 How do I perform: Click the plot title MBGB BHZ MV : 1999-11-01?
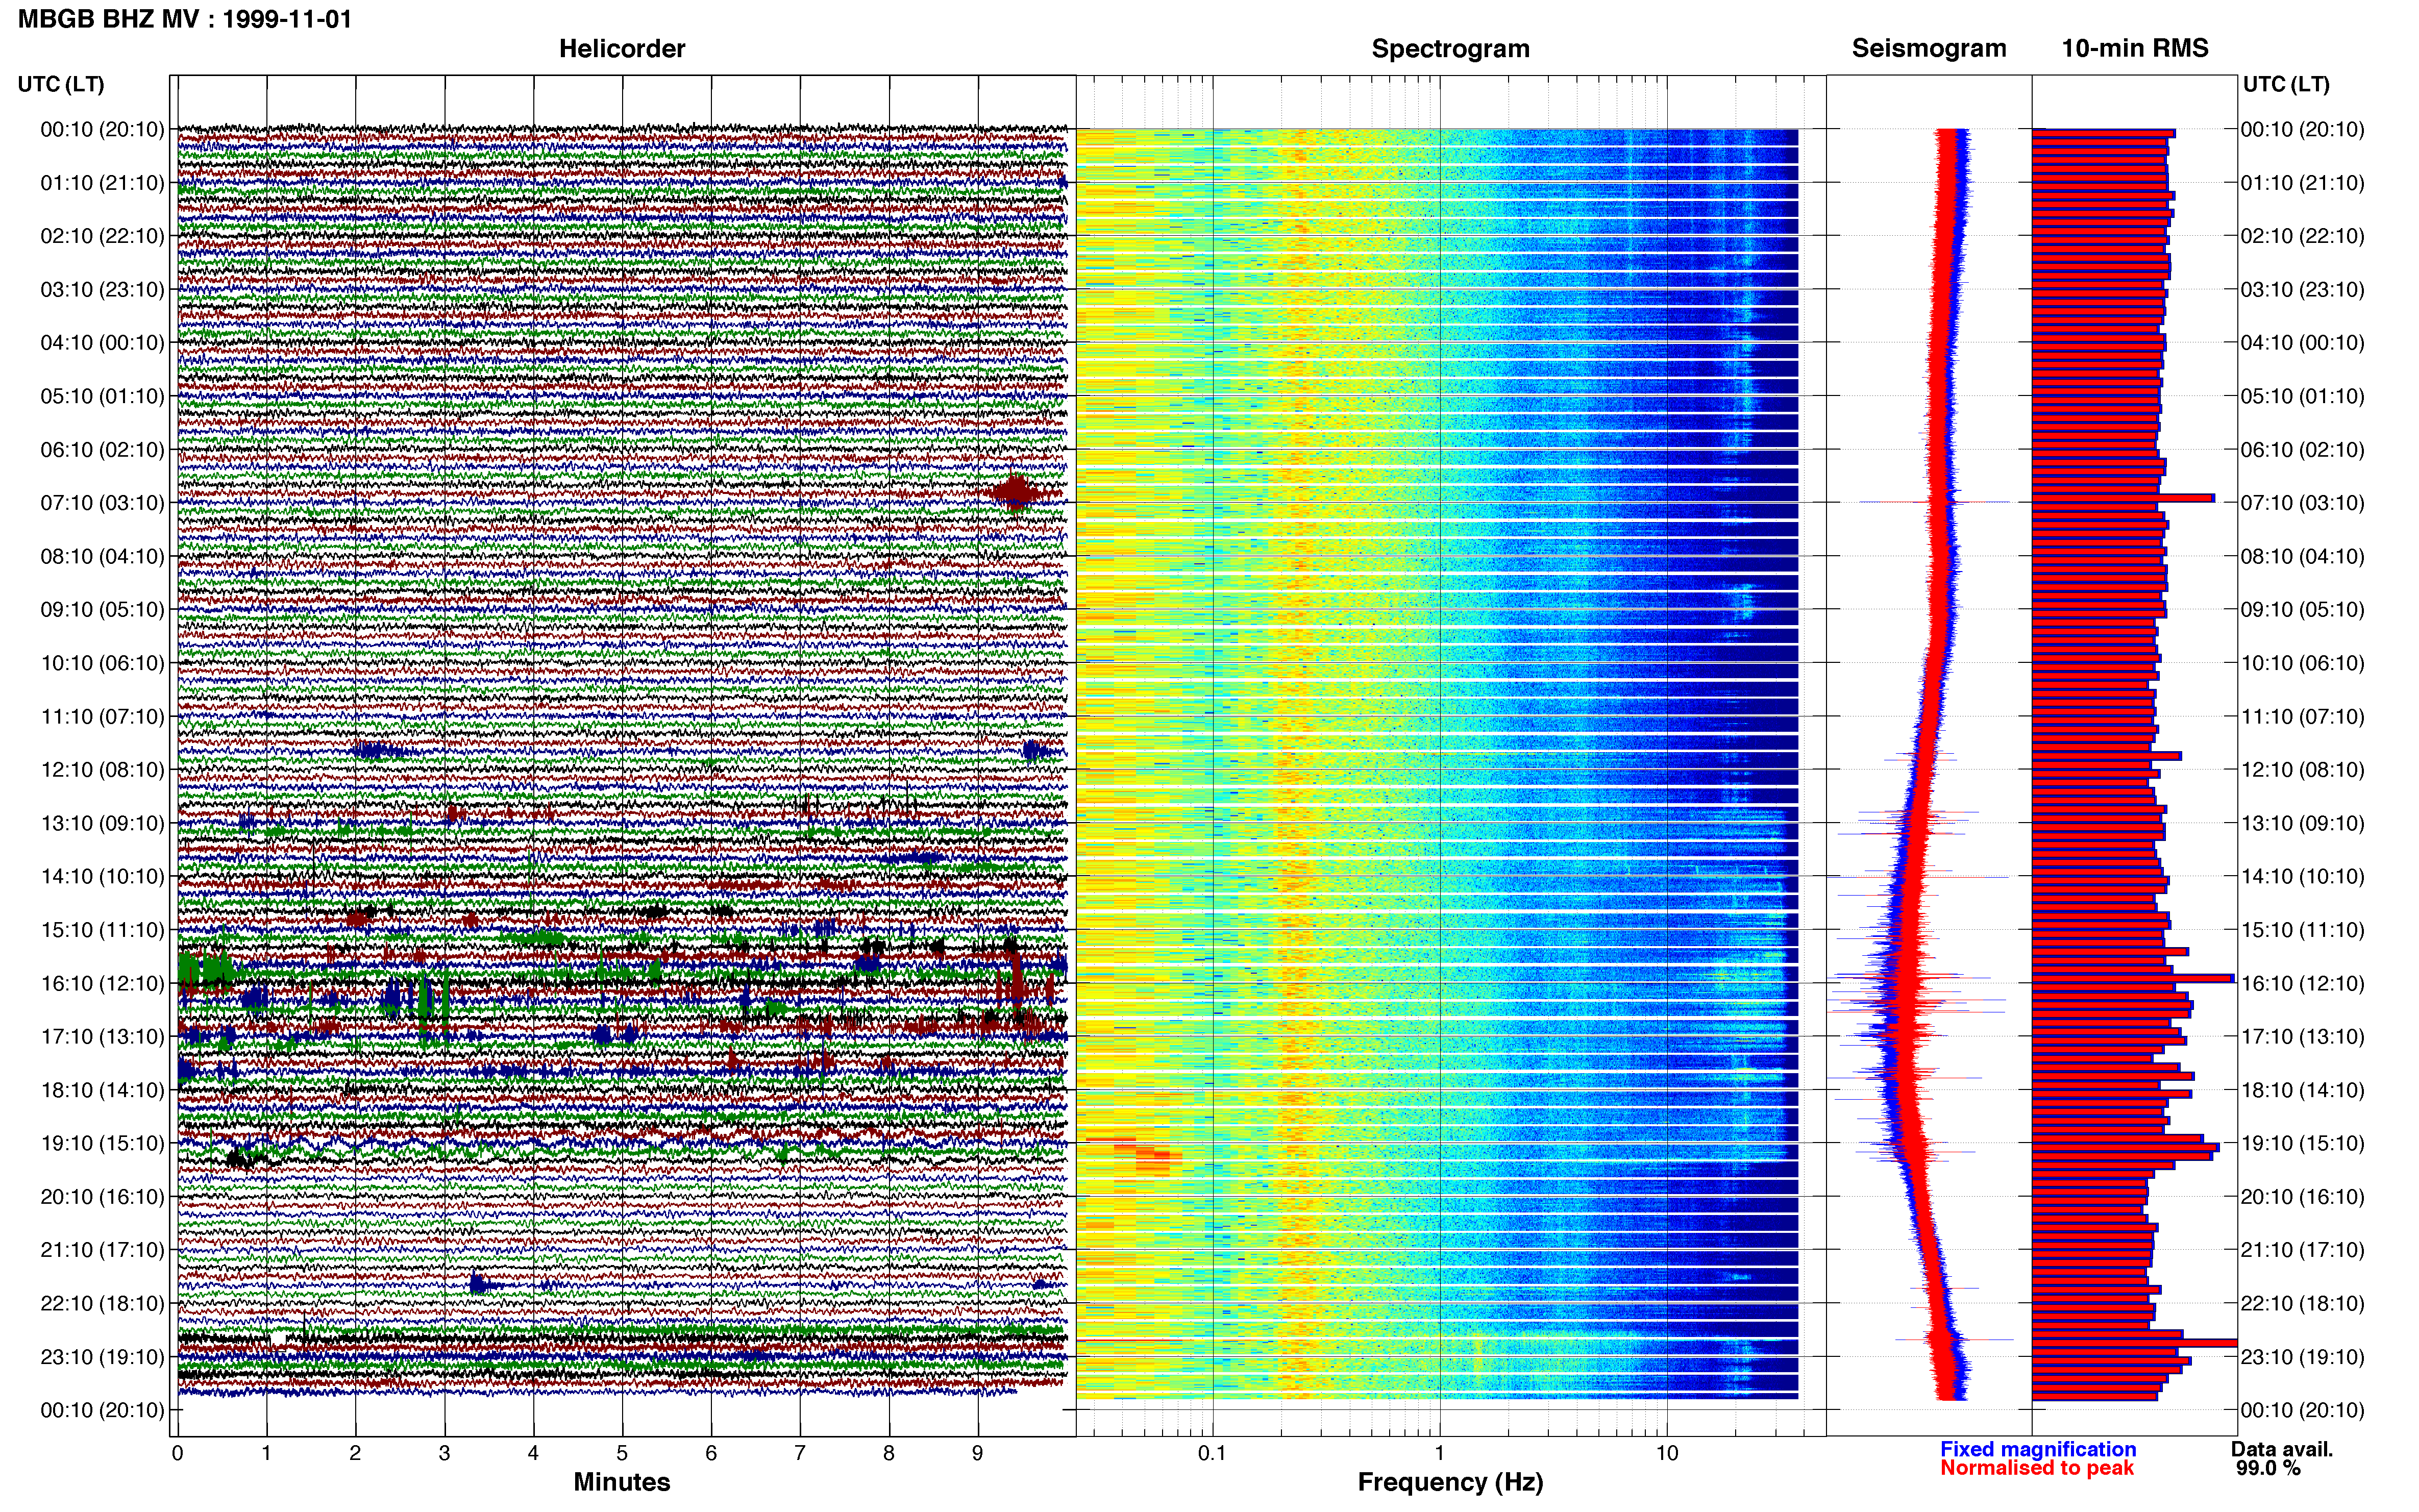pos(185,19)
